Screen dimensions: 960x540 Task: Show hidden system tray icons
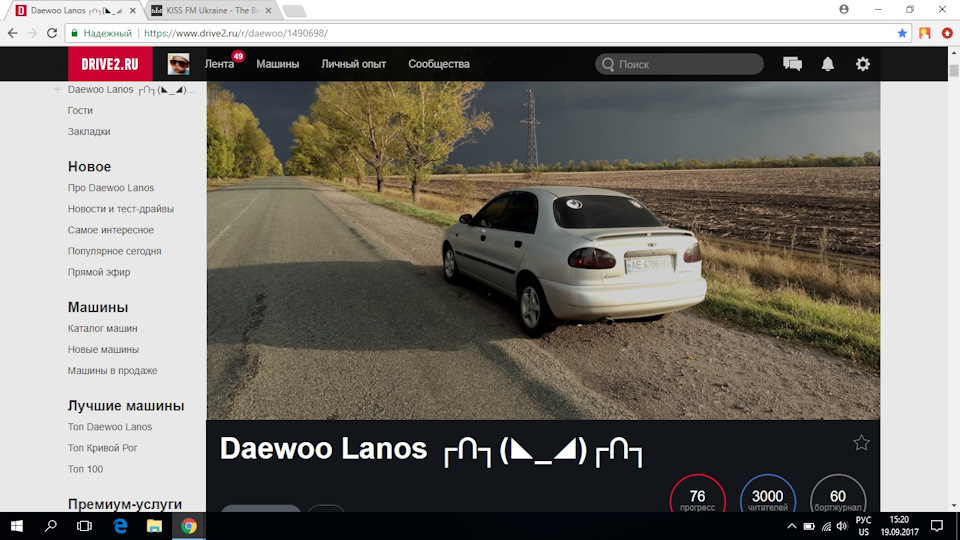point(792,526)
